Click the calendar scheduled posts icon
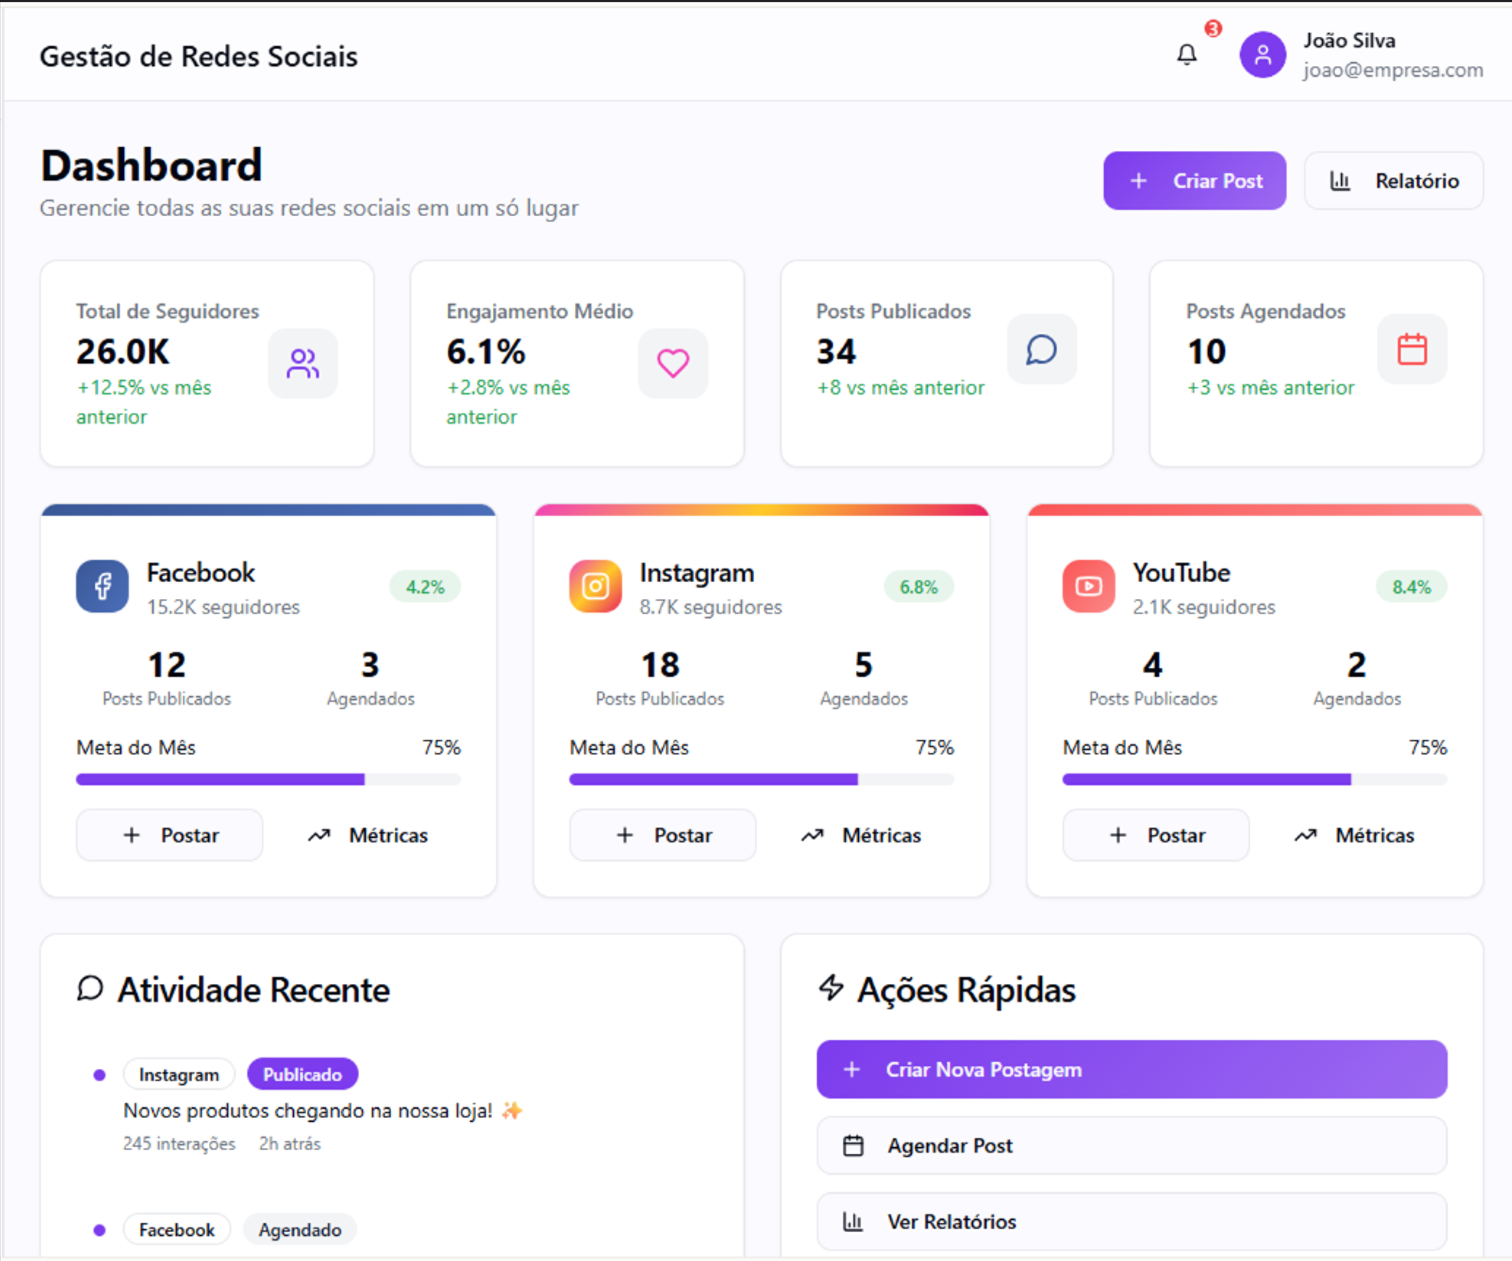 (x=1411, y=350)
